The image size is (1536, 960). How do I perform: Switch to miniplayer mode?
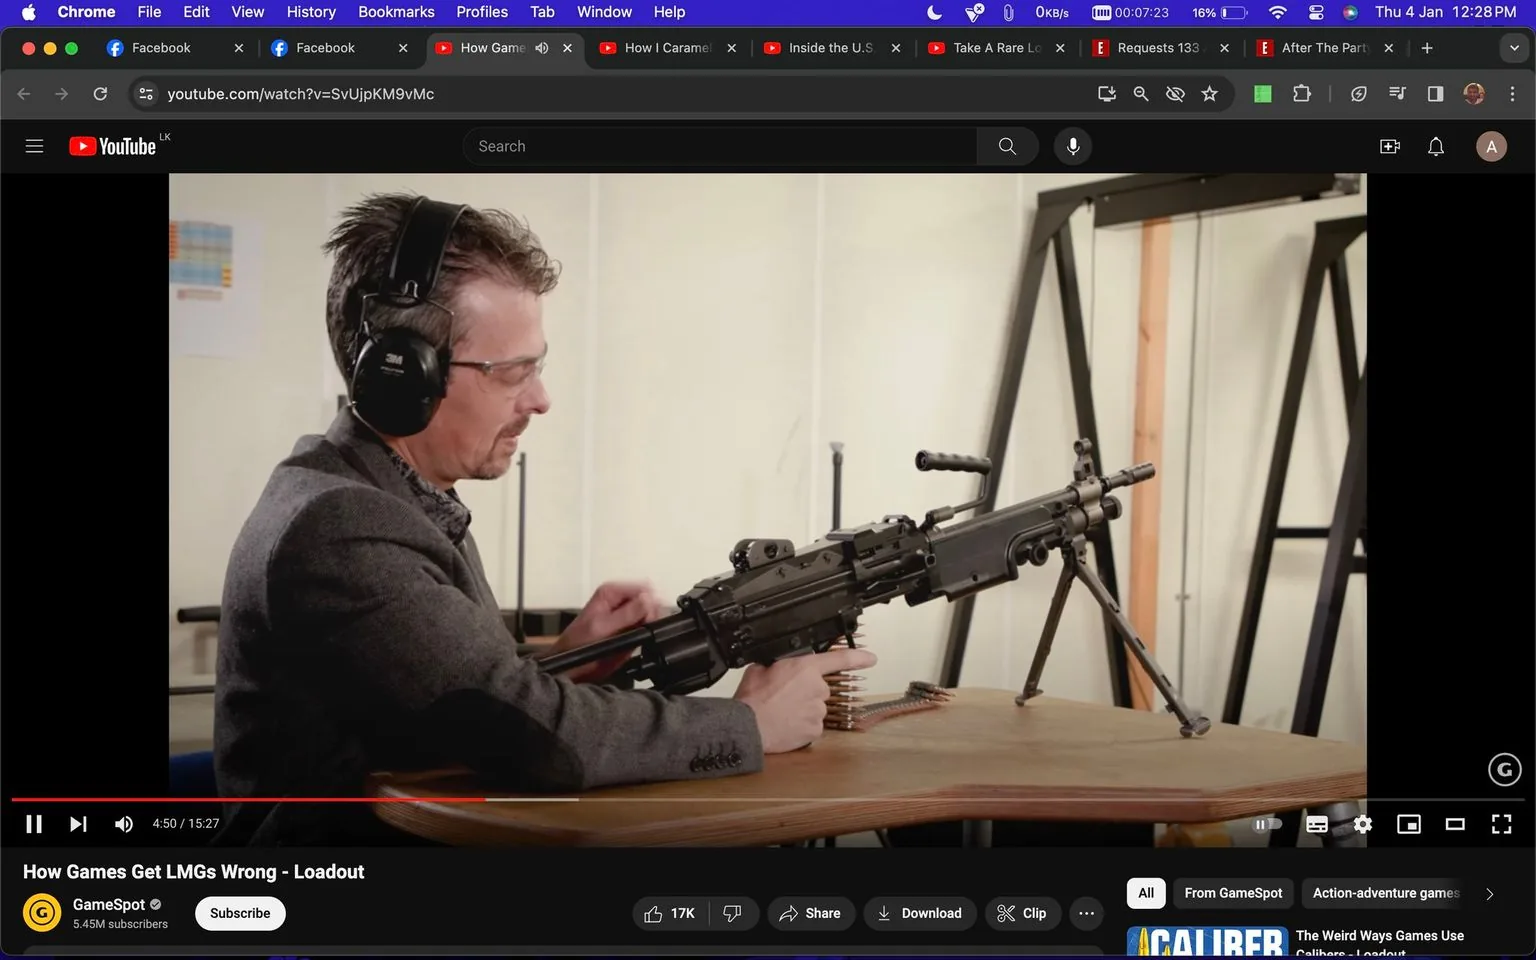point(1409,823)
